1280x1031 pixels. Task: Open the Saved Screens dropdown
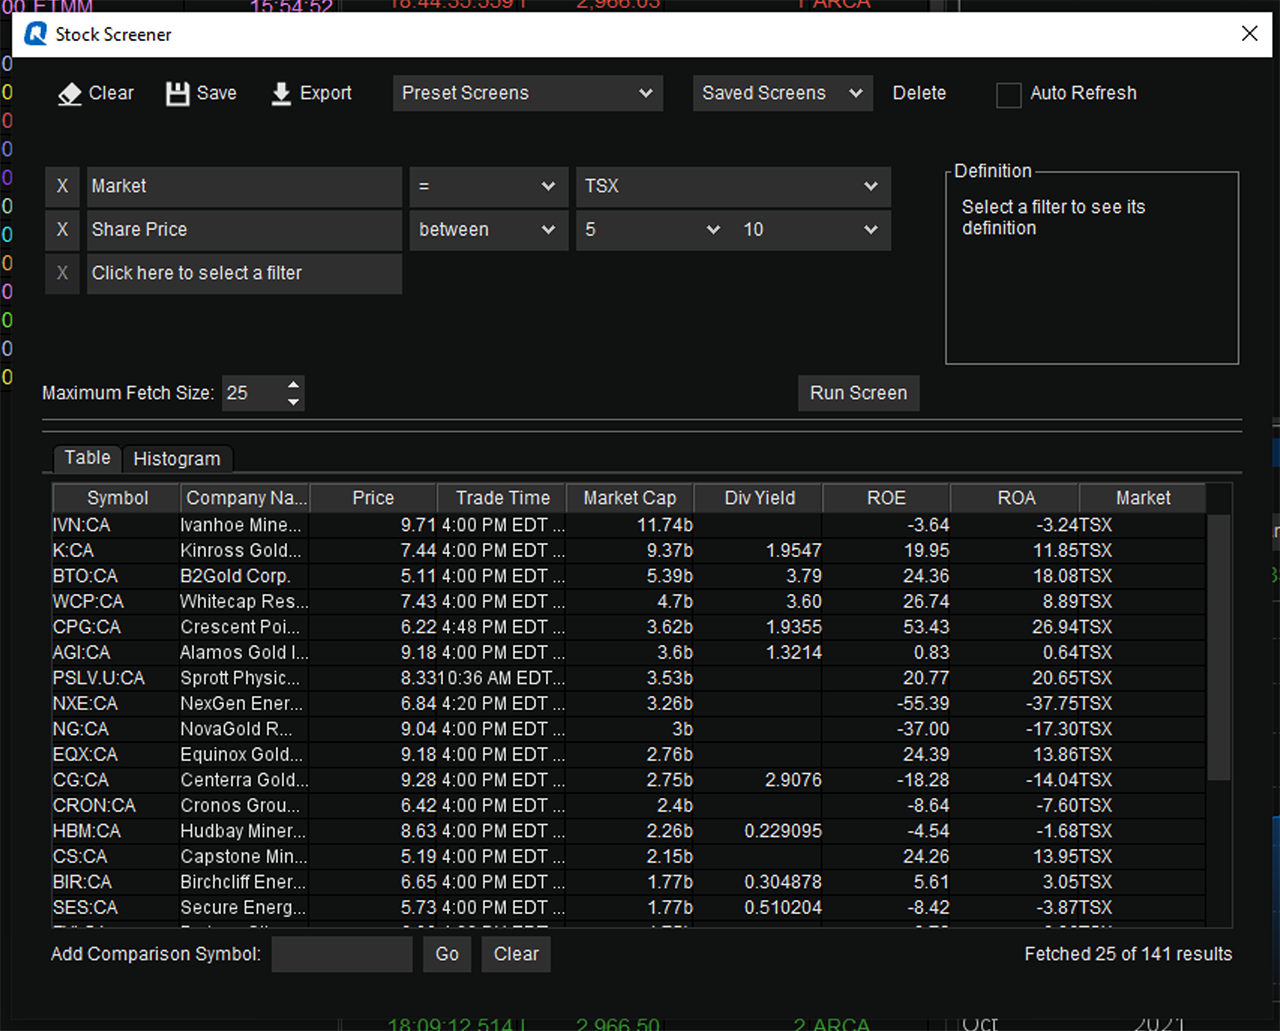tap(782, 93)
